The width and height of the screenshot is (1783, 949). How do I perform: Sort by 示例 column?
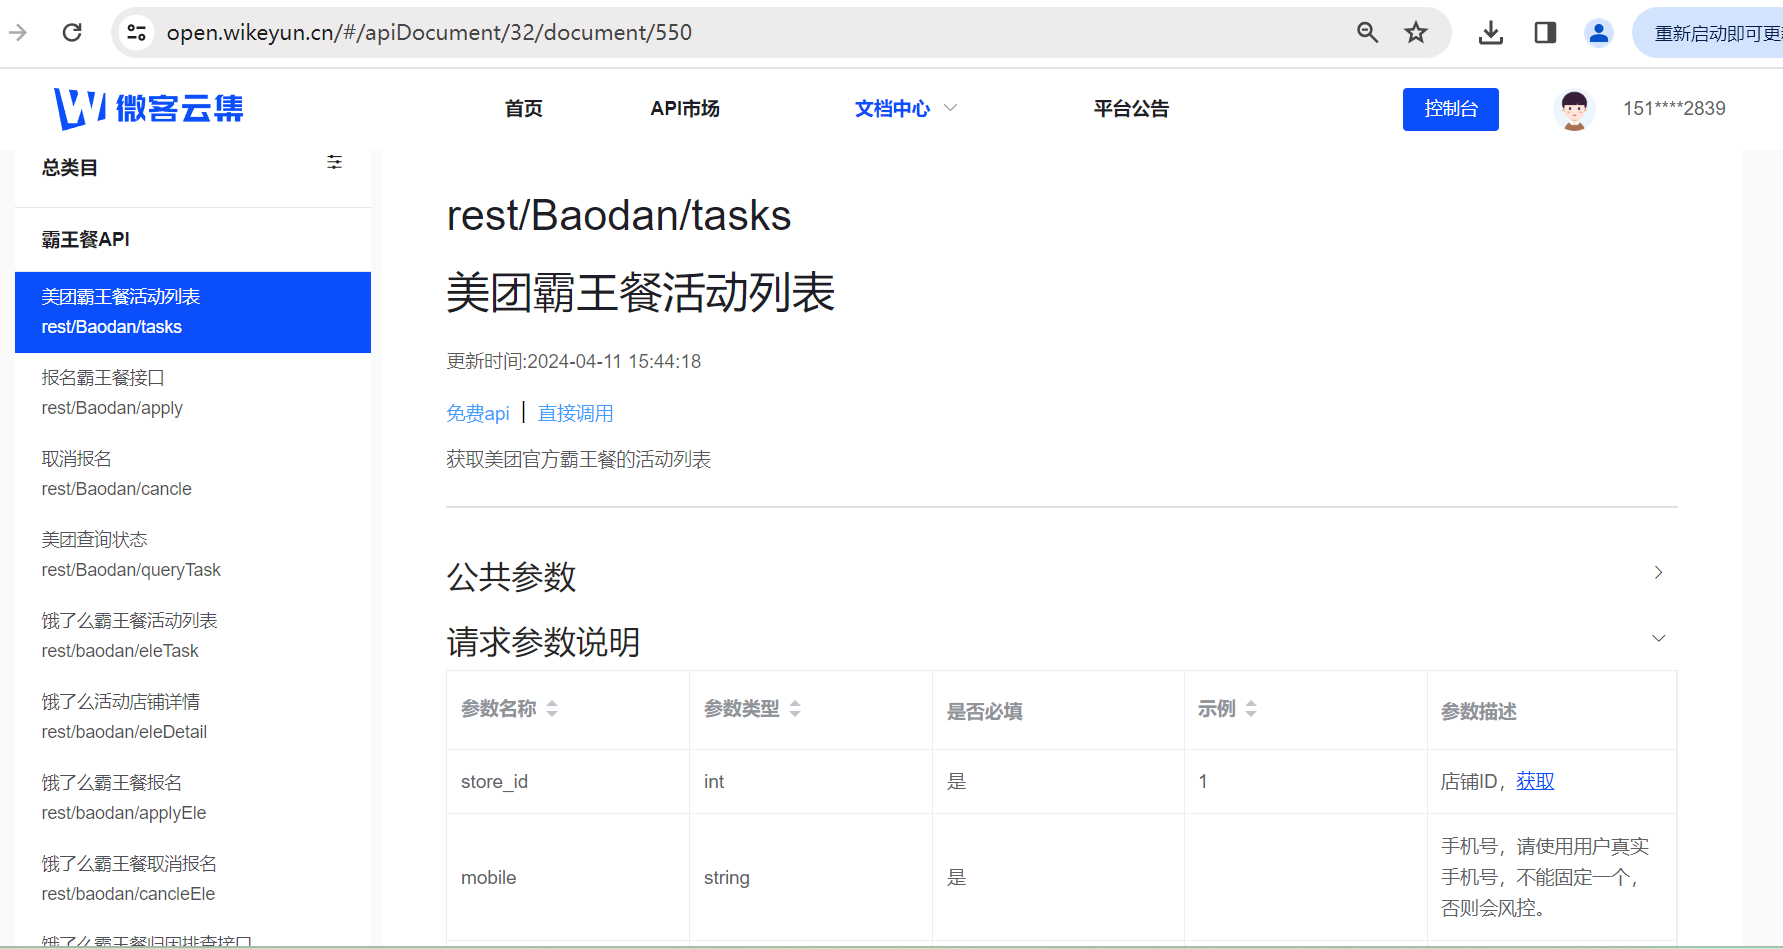pos(1251,709)
